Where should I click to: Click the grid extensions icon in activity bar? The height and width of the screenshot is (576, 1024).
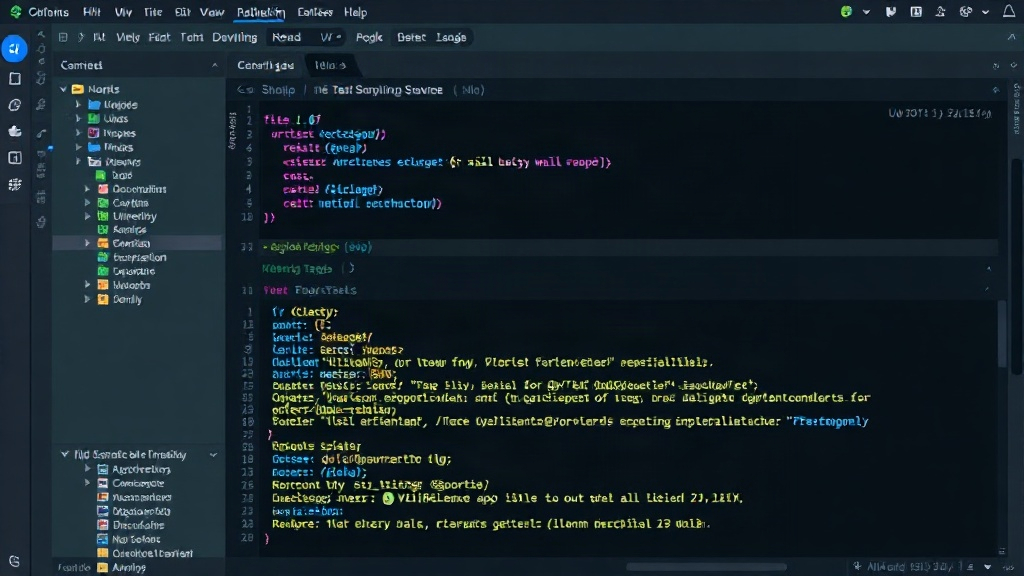tap(14, 185)
